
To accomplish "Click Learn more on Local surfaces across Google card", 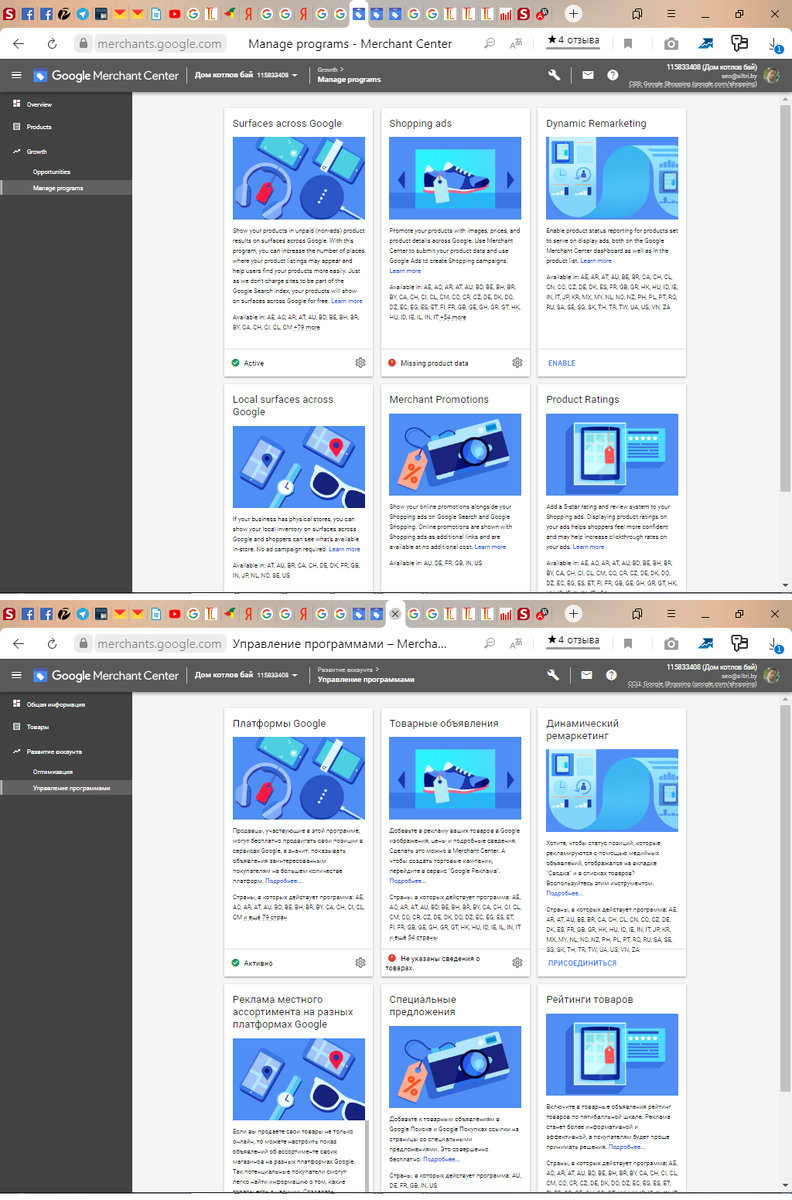I will coord(344,549).
